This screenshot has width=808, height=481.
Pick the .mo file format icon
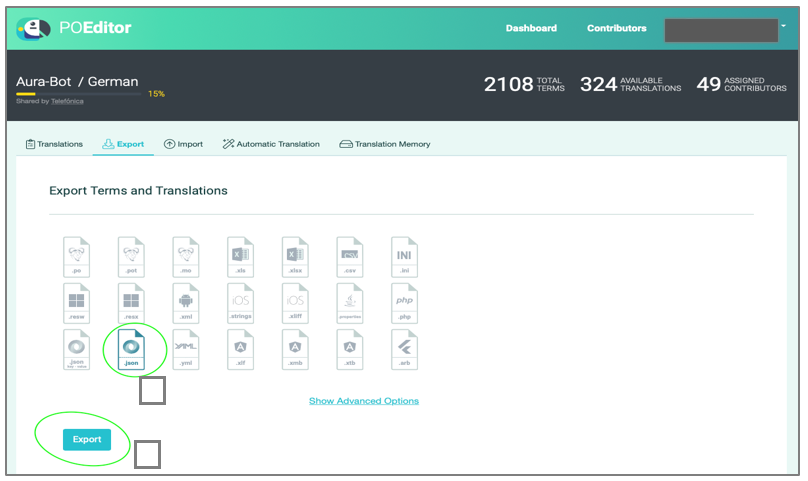click(x=186, y=257)
